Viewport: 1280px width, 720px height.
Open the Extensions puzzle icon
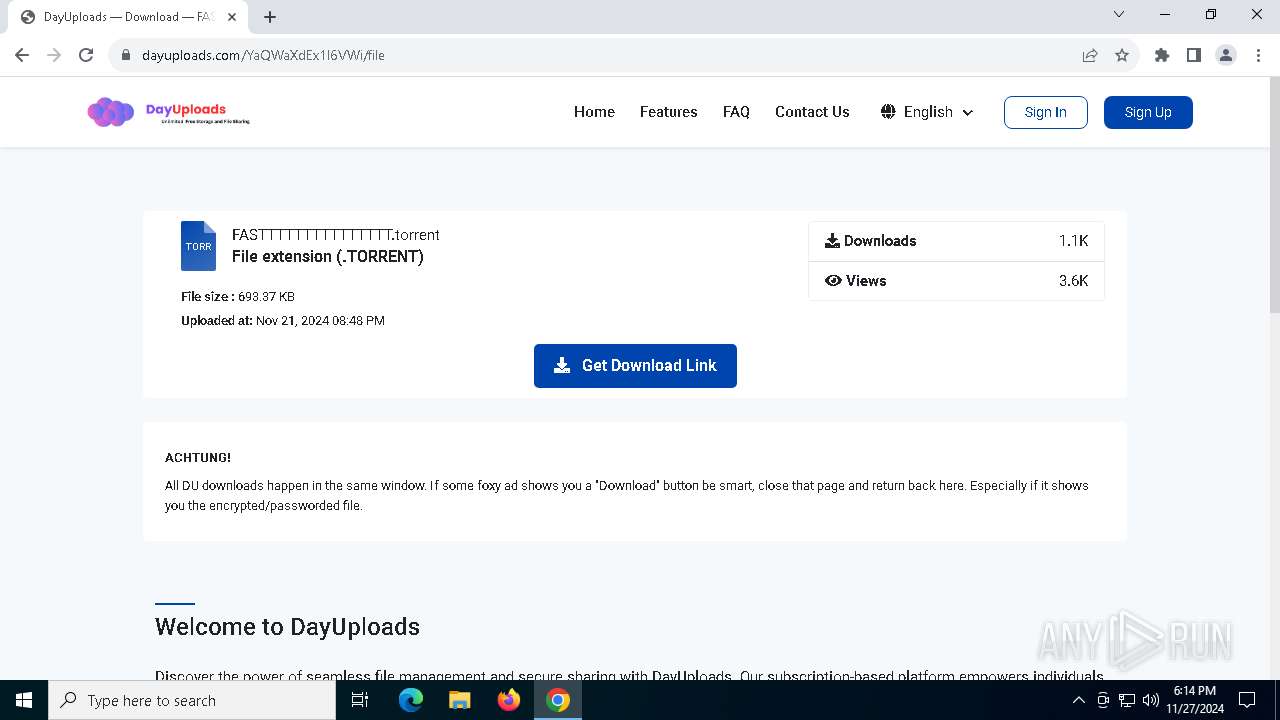[1162, 55]
